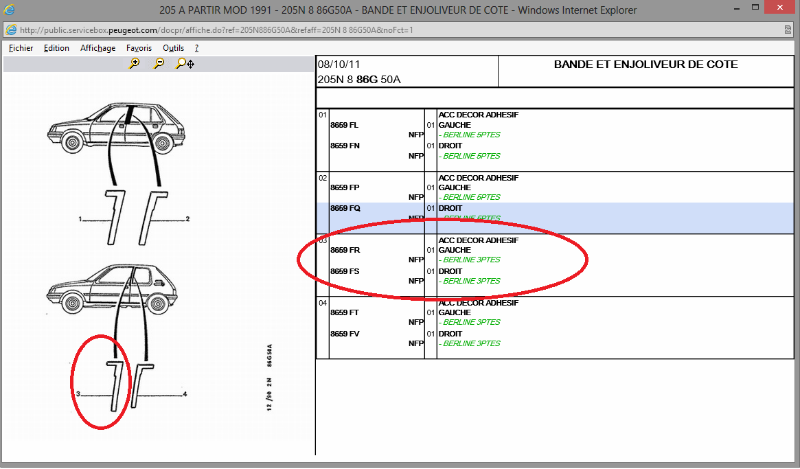Click row number 01 in parts table
The height and width of the screenshot is (469, 800).
coord(322,115)
